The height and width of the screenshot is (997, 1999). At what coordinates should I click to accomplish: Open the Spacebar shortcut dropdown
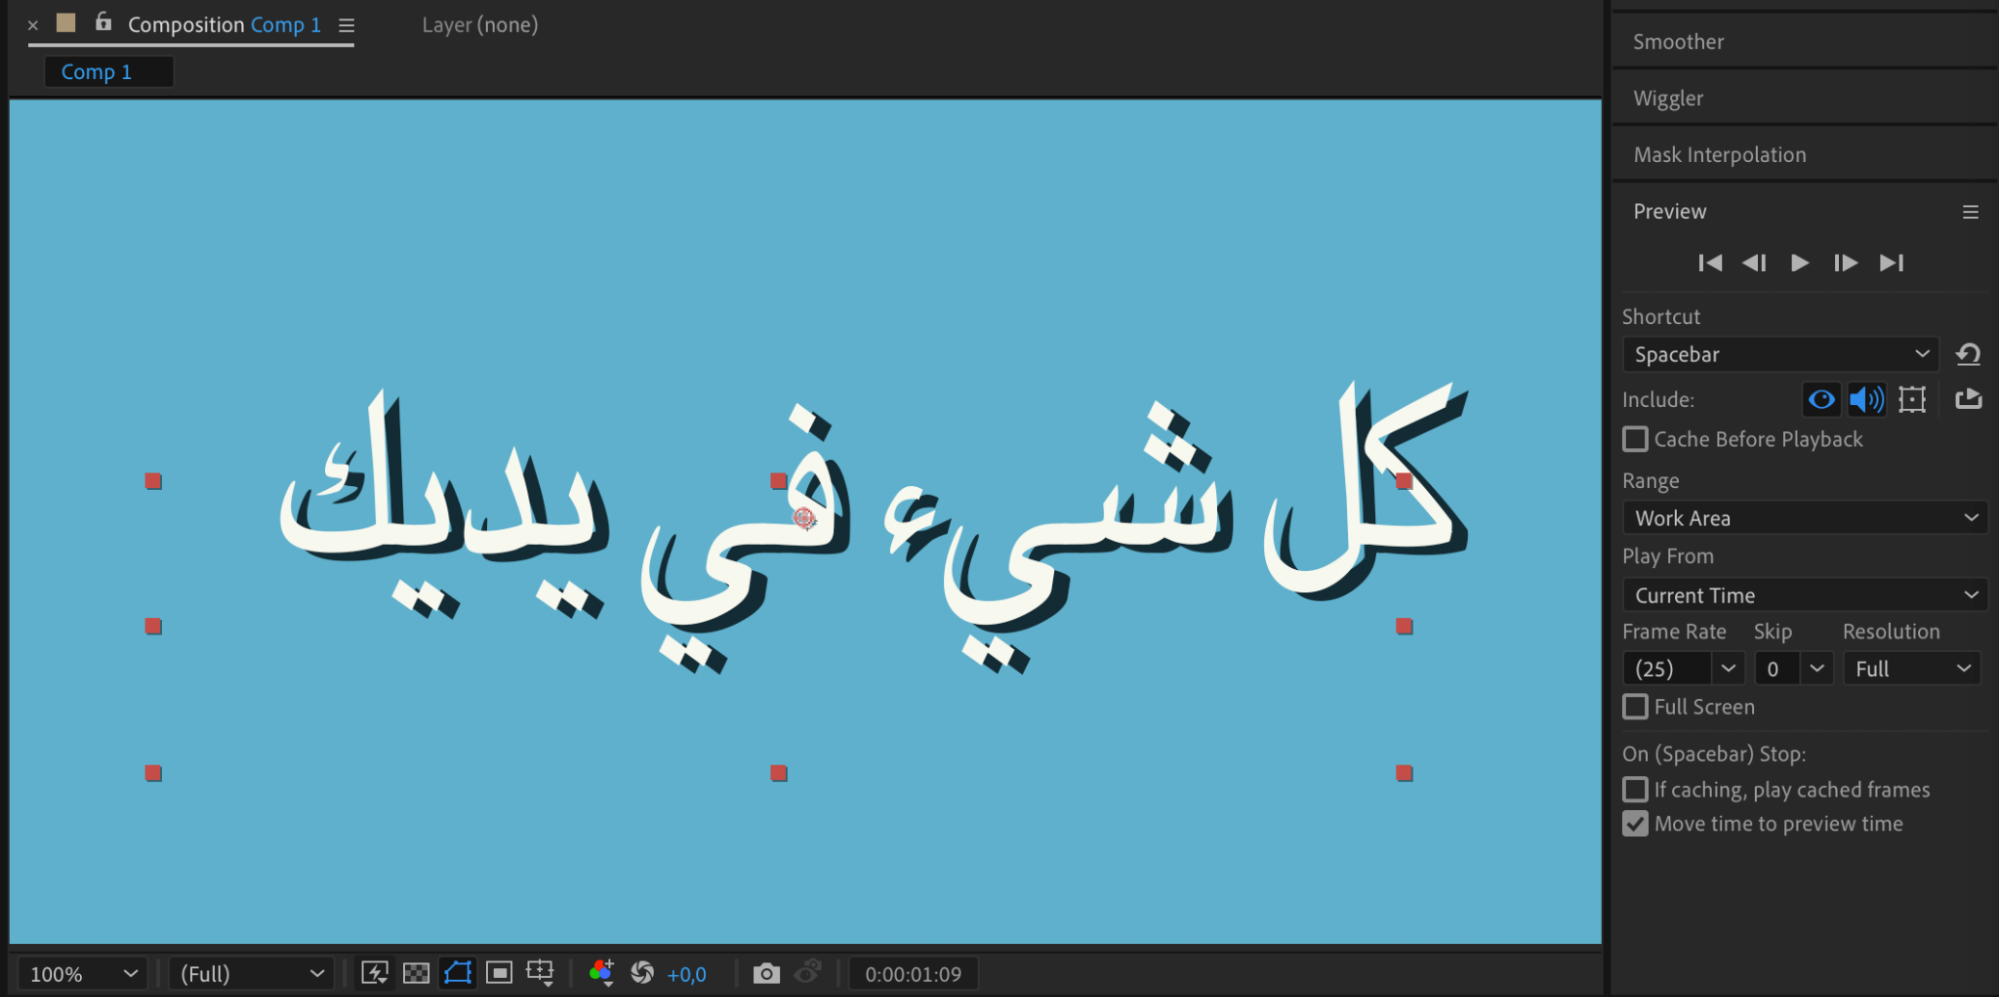tap(1780, 355)
